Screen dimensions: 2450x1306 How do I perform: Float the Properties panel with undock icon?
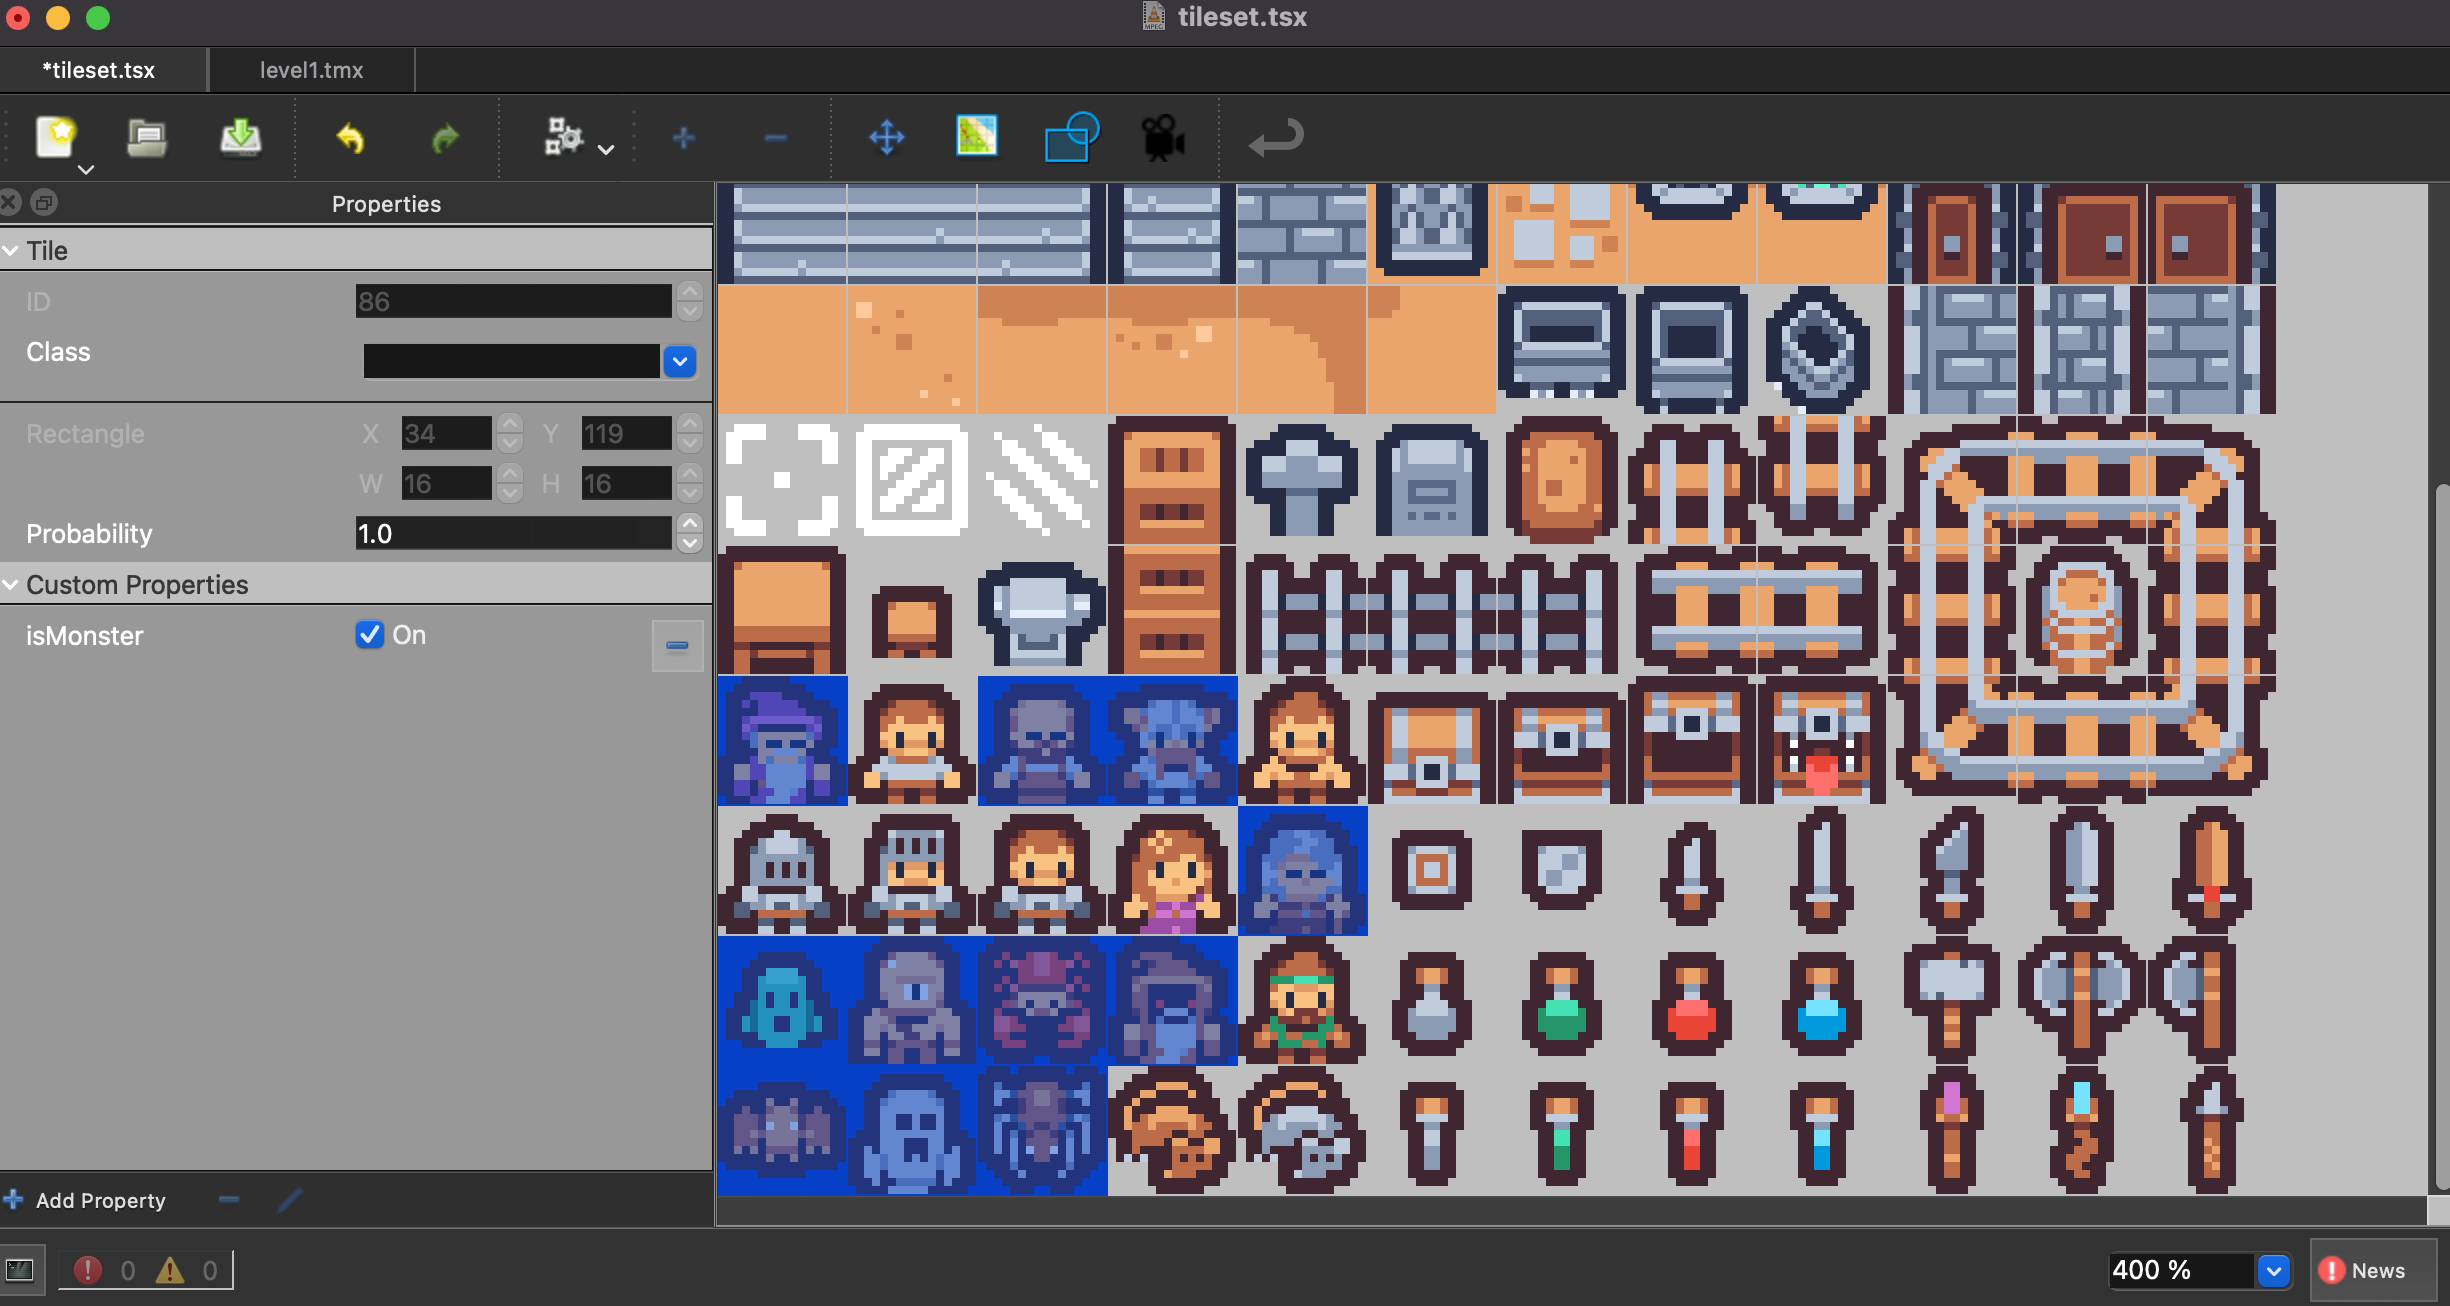click(44, 203)
